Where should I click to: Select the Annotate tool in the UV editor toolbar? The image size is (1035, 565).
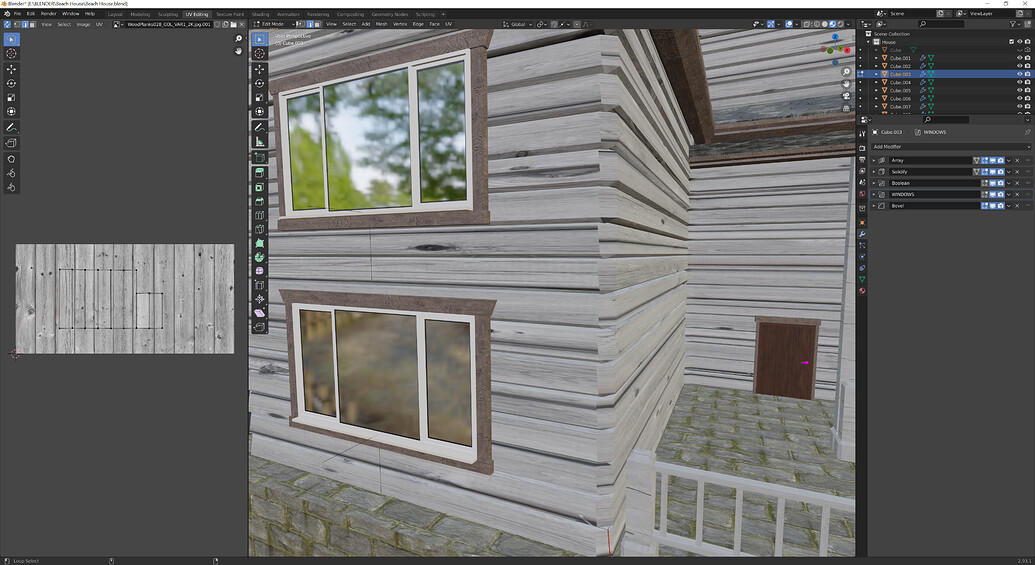click(11, 127)
